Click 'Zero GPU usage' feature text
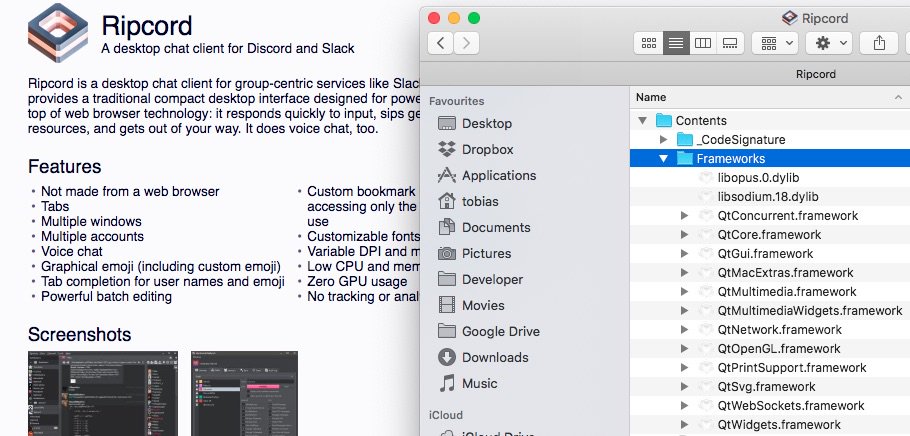910x436 pixels. 357,282
